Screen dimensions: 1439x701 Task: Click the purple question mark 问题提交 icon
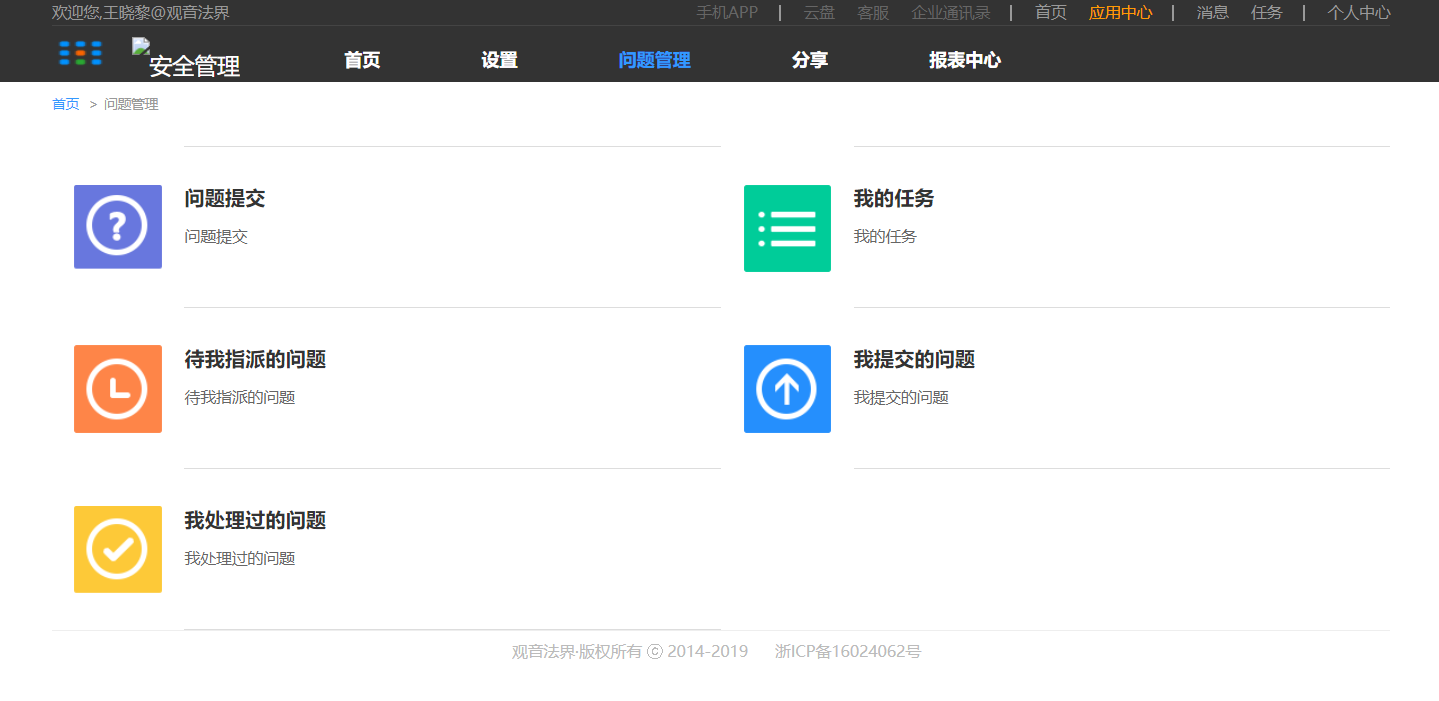click(x=118, y=227)
